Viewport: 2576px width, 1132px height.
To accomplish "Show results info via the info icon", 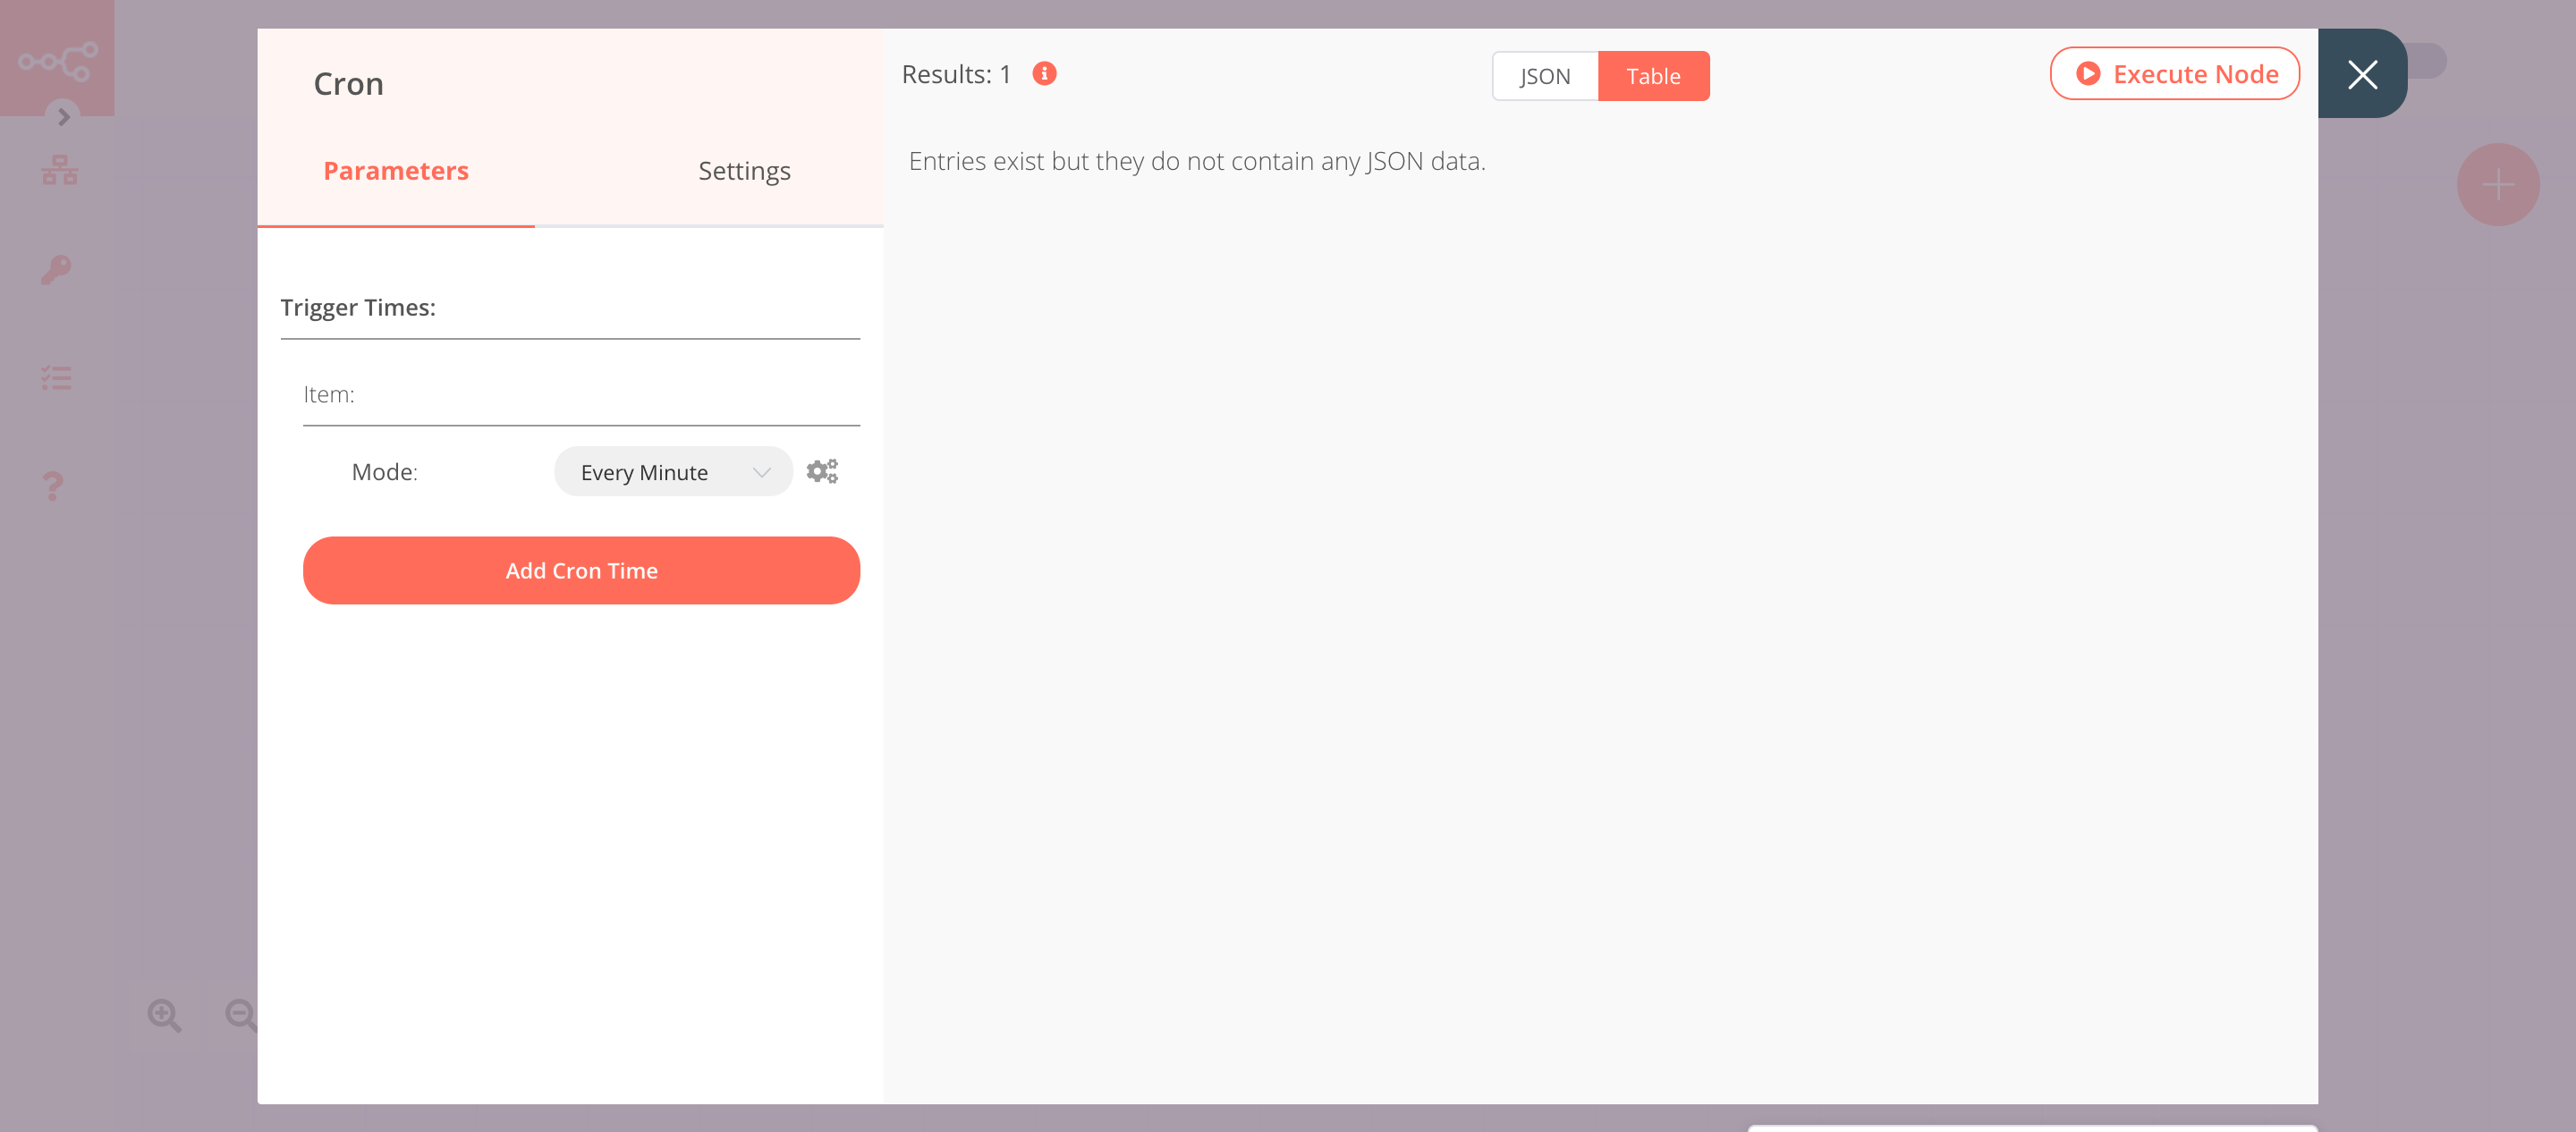I will (x=1044, y=73).
